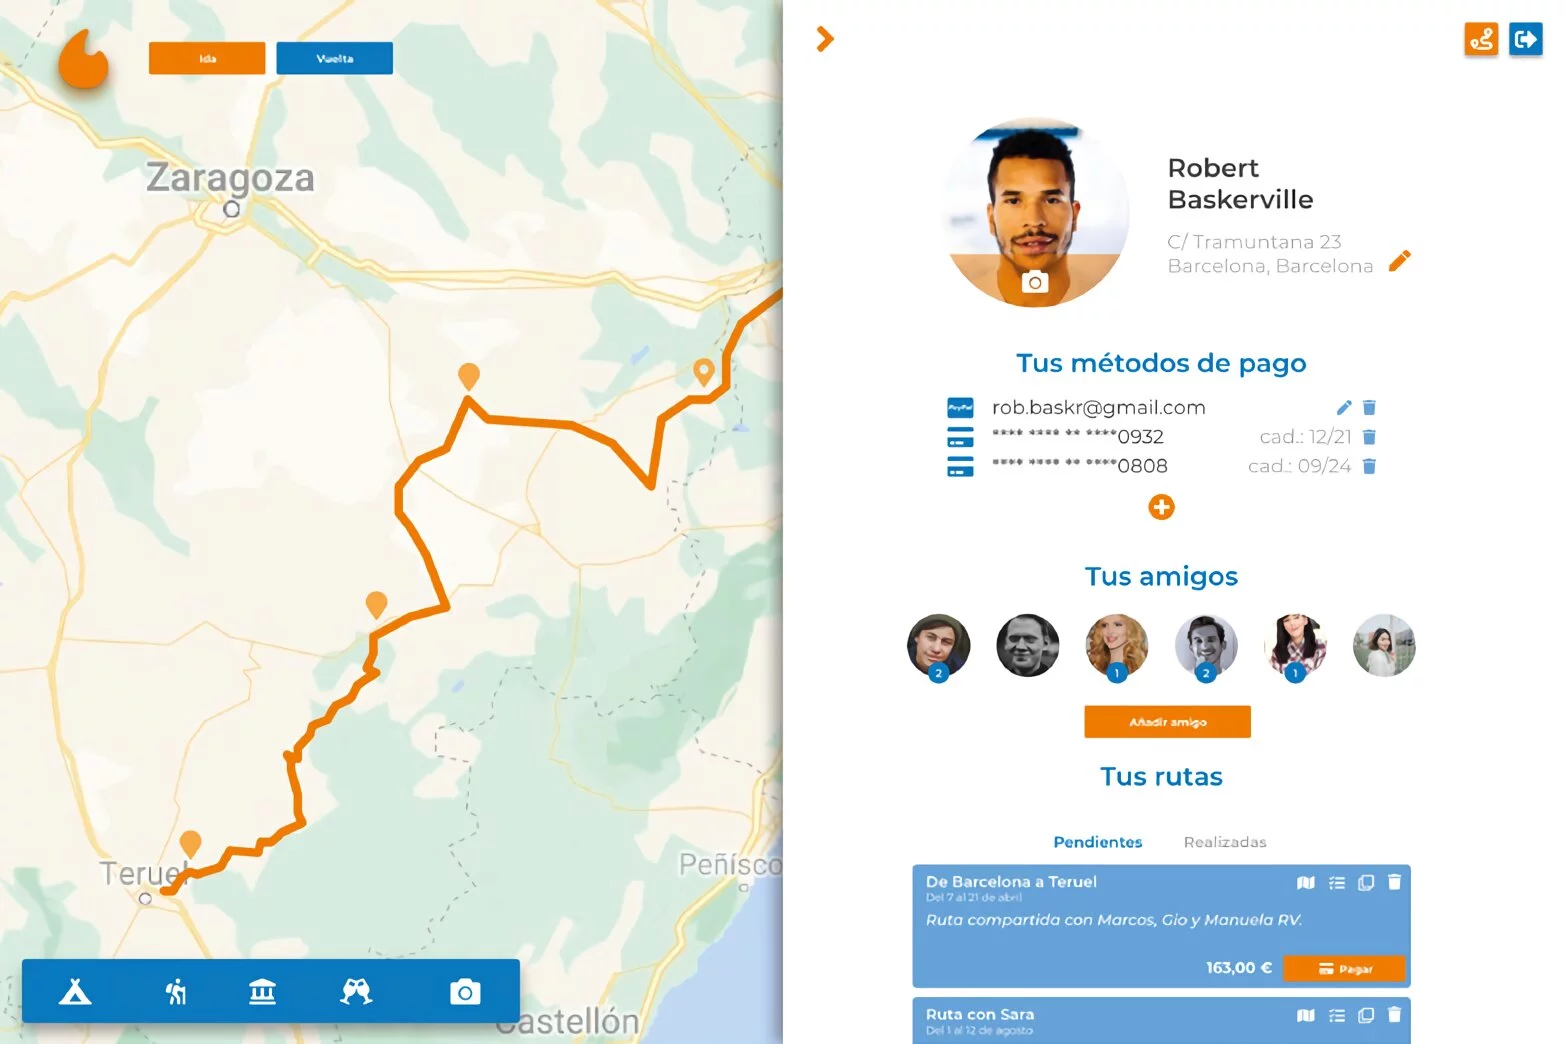Collapse the profile panel with orange chevron

click(825, 39)
